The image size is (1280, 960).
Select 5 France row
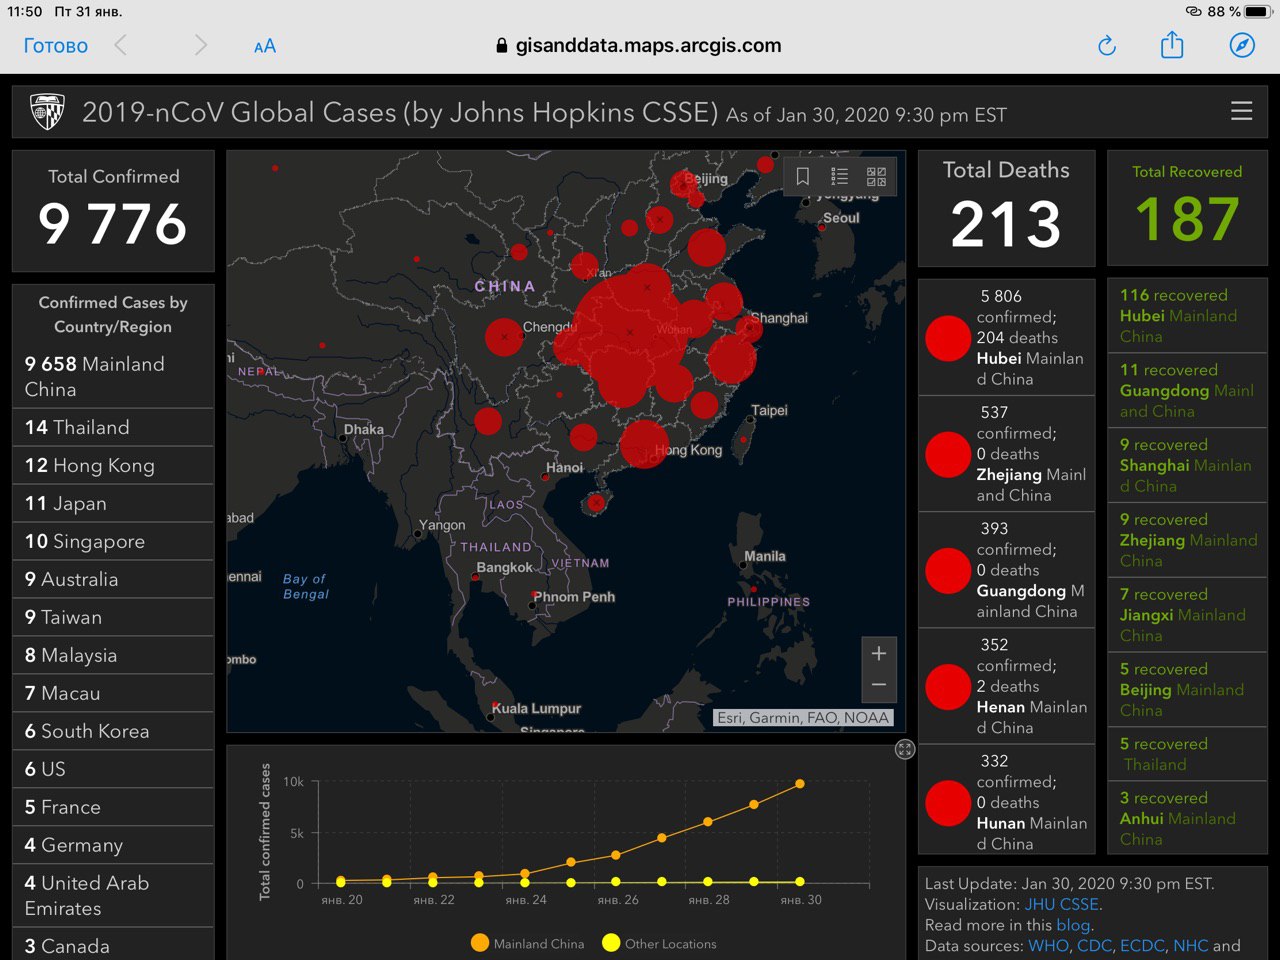pyautogui.click(x=113, y=807)
